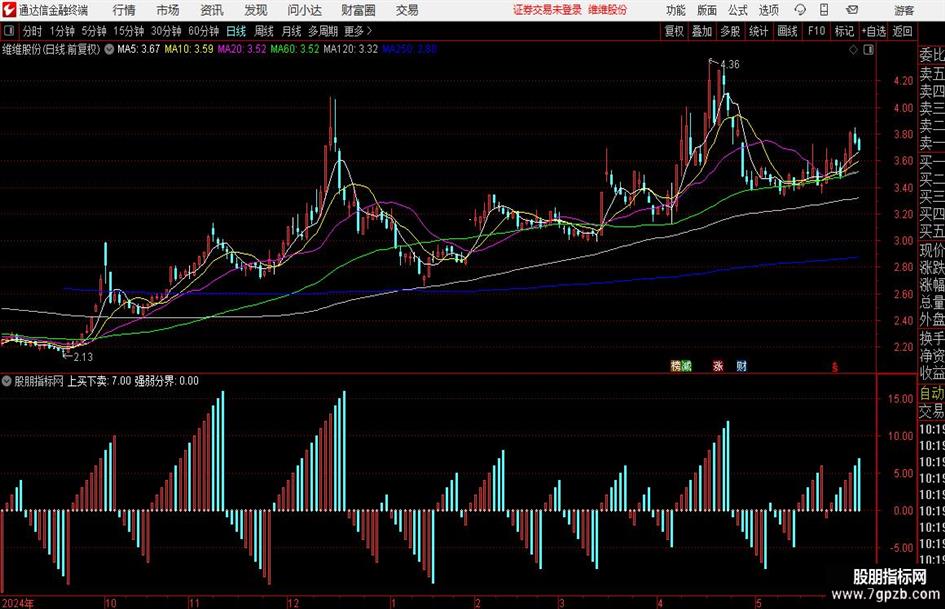Click the 榜 event marker

click(676, 365)
